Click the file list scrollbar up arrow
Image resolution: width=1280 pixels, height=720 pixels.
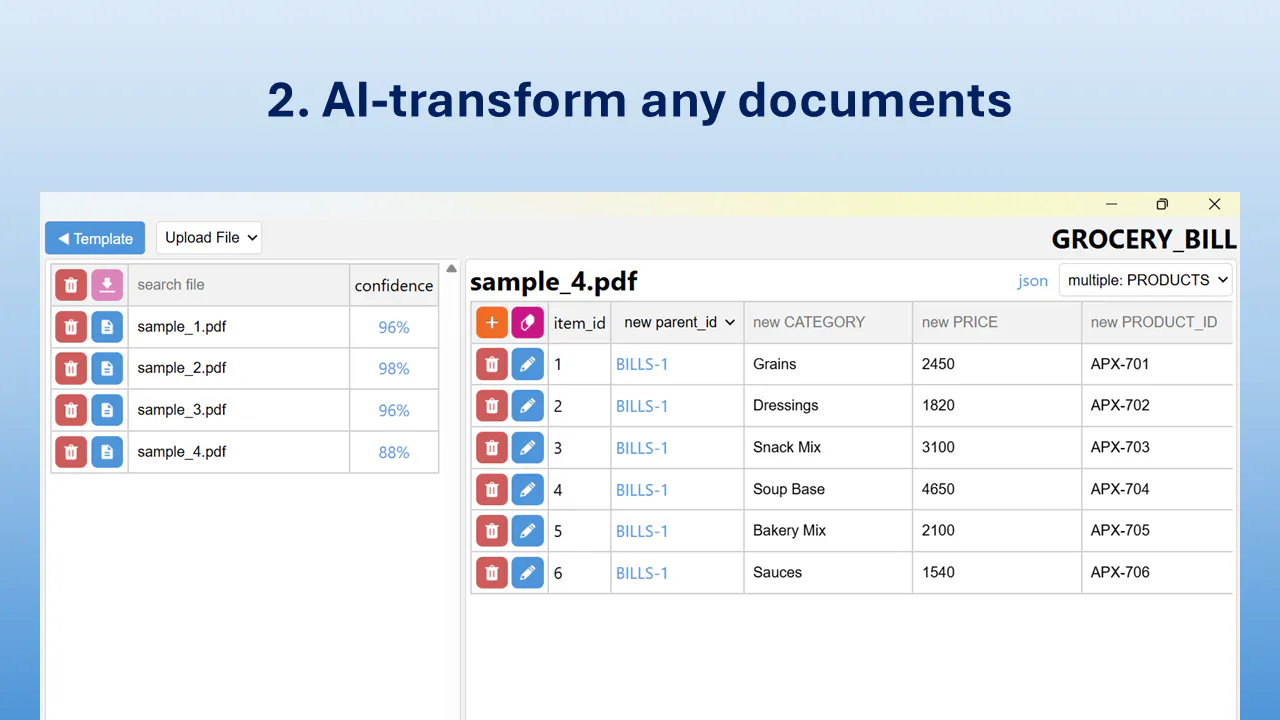[452, 269]
